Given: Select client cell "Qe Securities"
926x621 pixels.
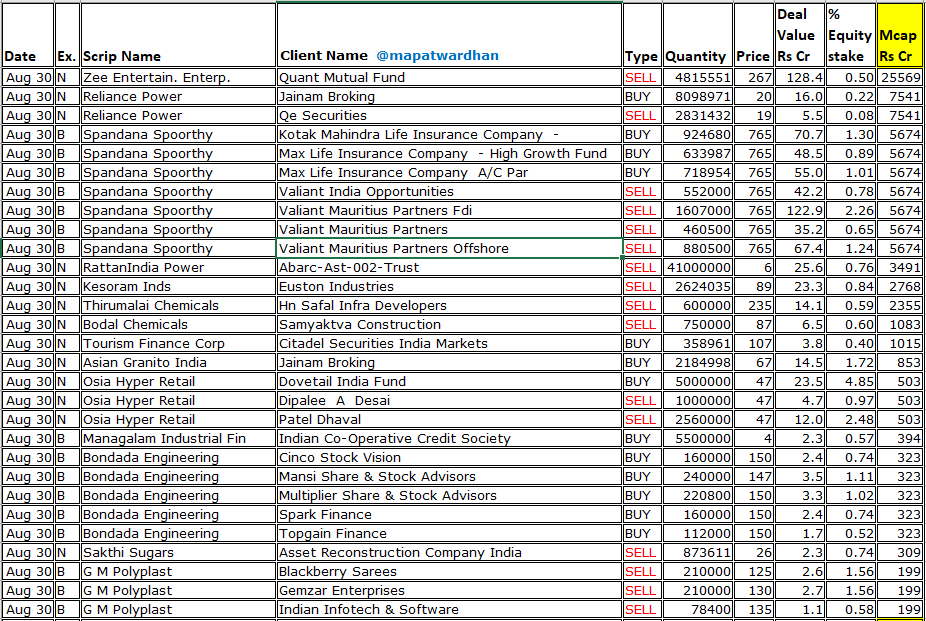Looking at the screenshot, I should point(449,115).
